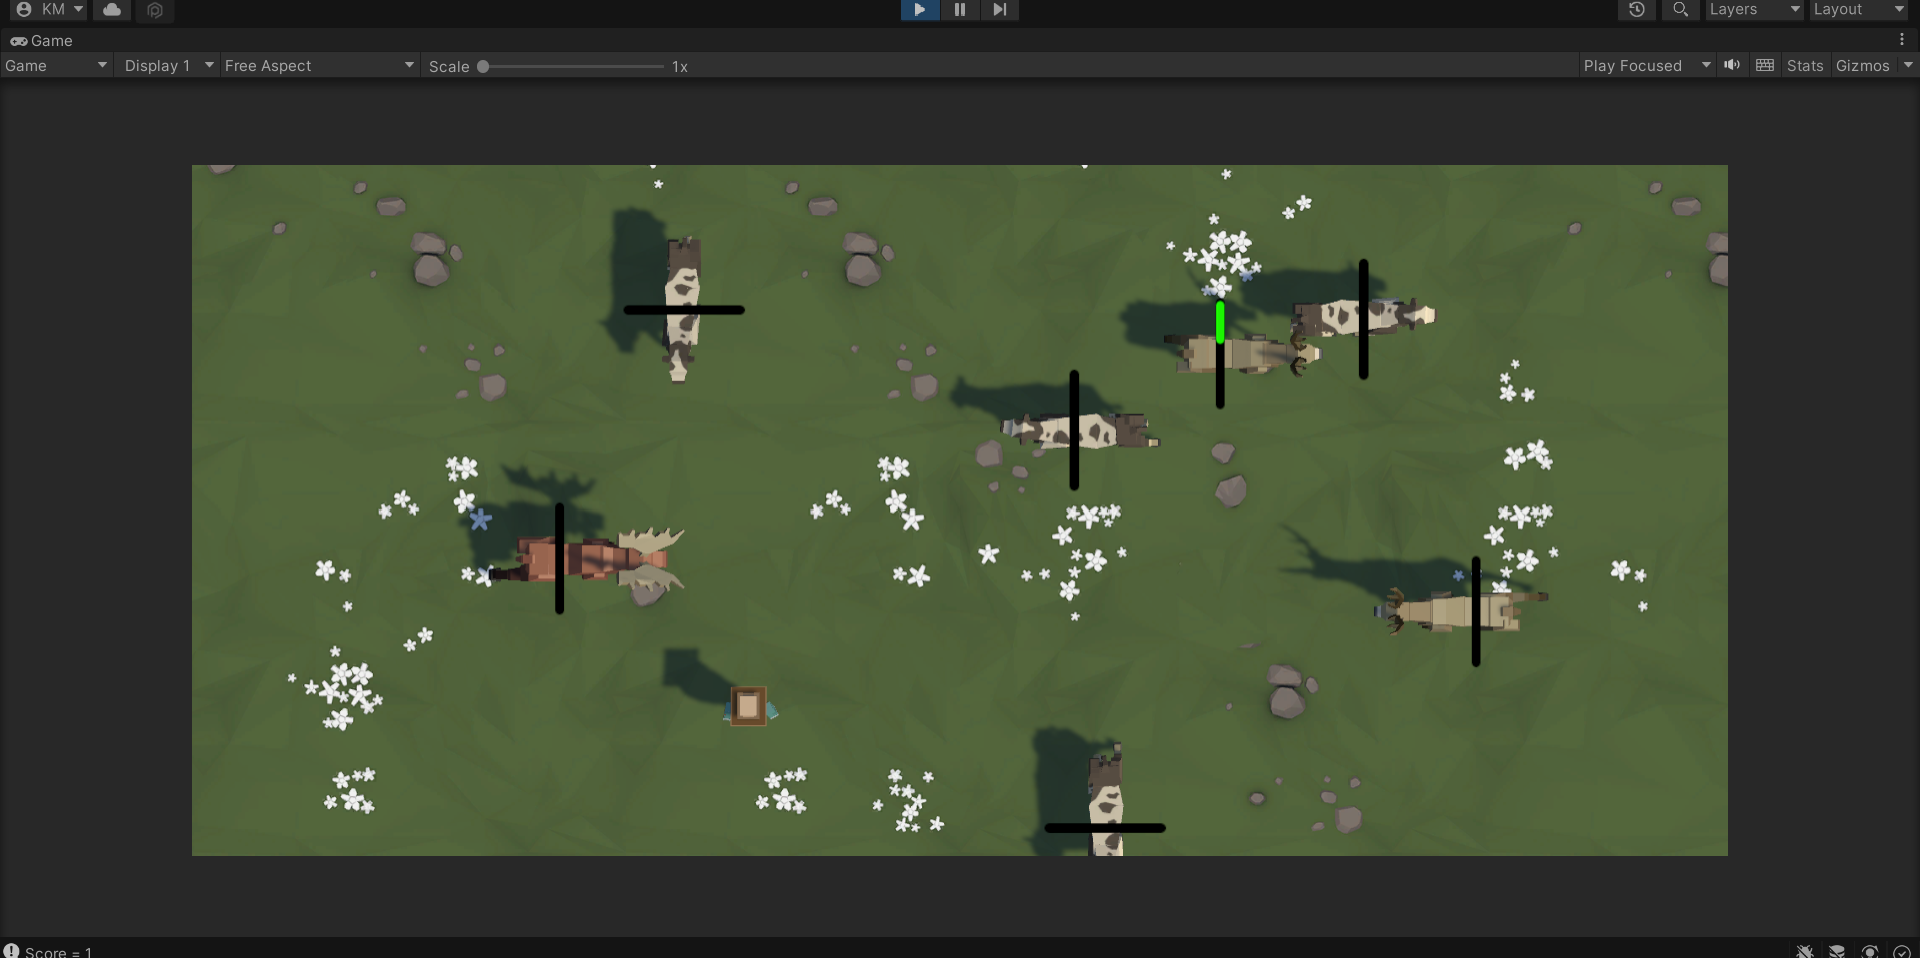Click the Gizmos button
Screen dimensions: 1920x958
point(1862,66)
